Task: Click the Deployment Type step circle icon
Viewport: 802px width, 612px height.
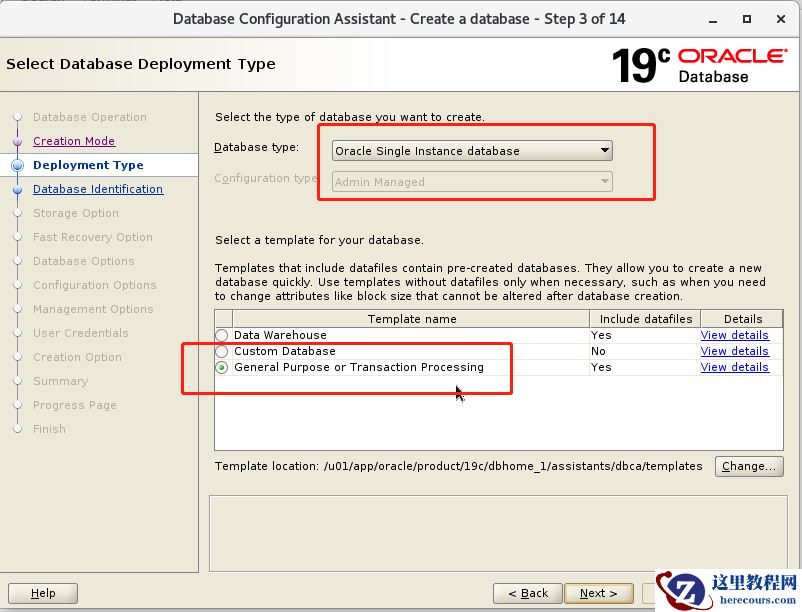Action: coord(17,165)
